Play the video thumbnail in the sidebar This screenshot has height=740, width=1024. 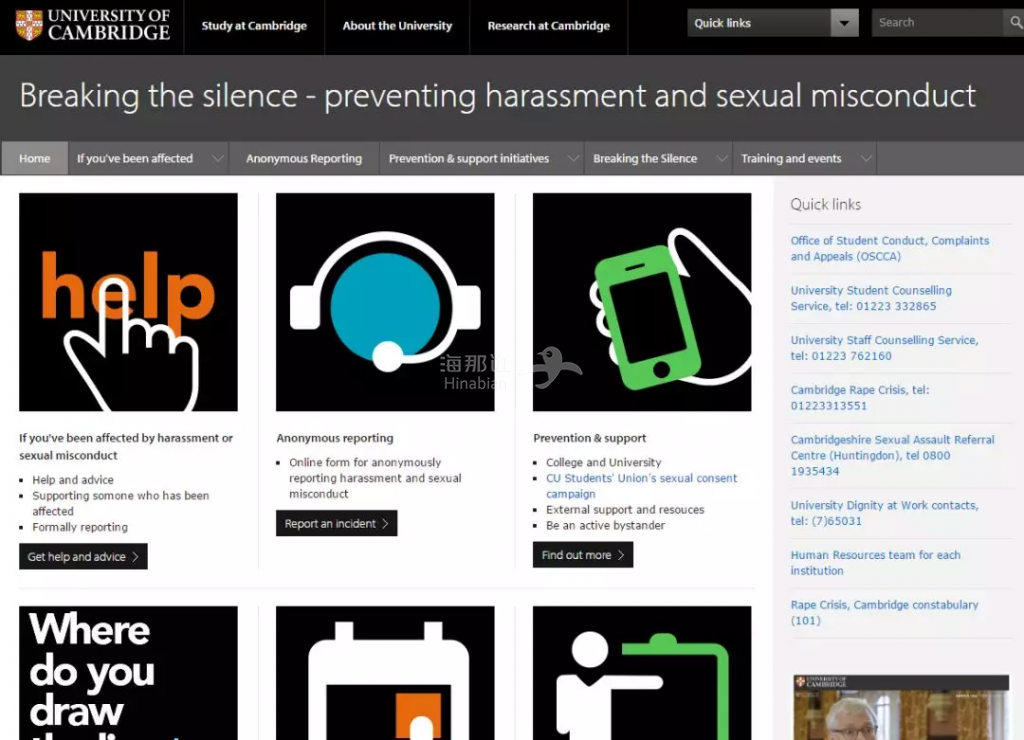click(901, 707)
